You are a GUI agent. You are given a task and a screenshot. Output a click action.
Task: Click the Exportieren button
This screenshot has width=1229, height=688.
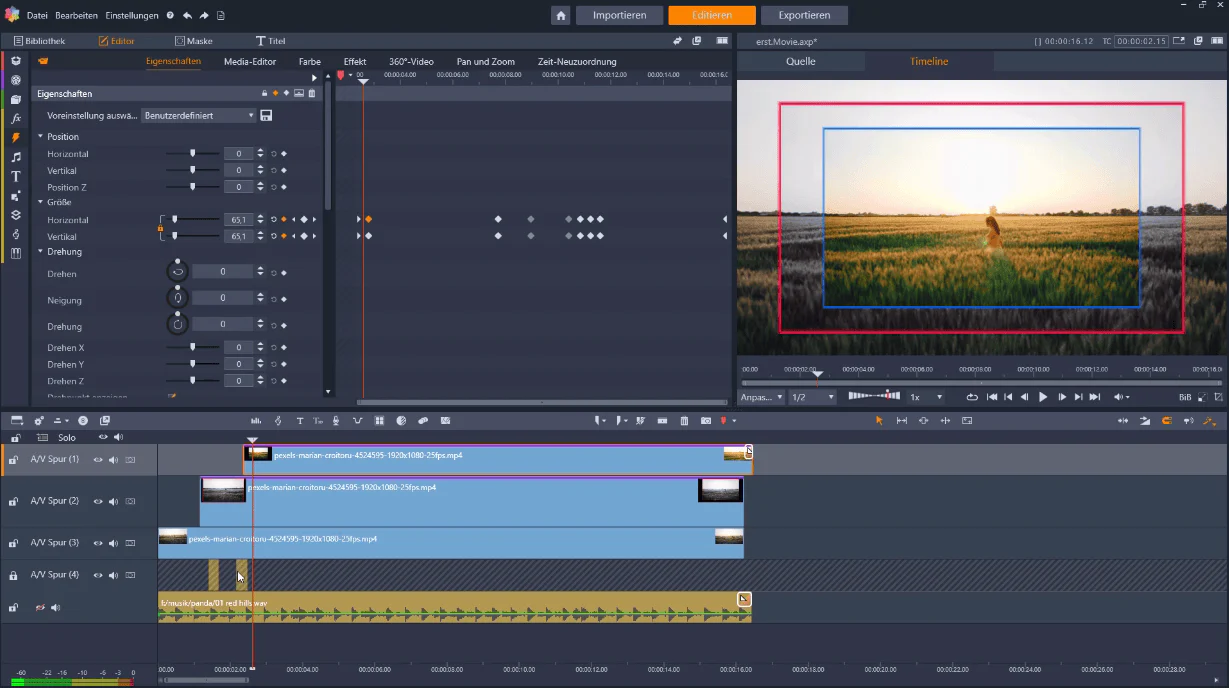click(804, 15)
